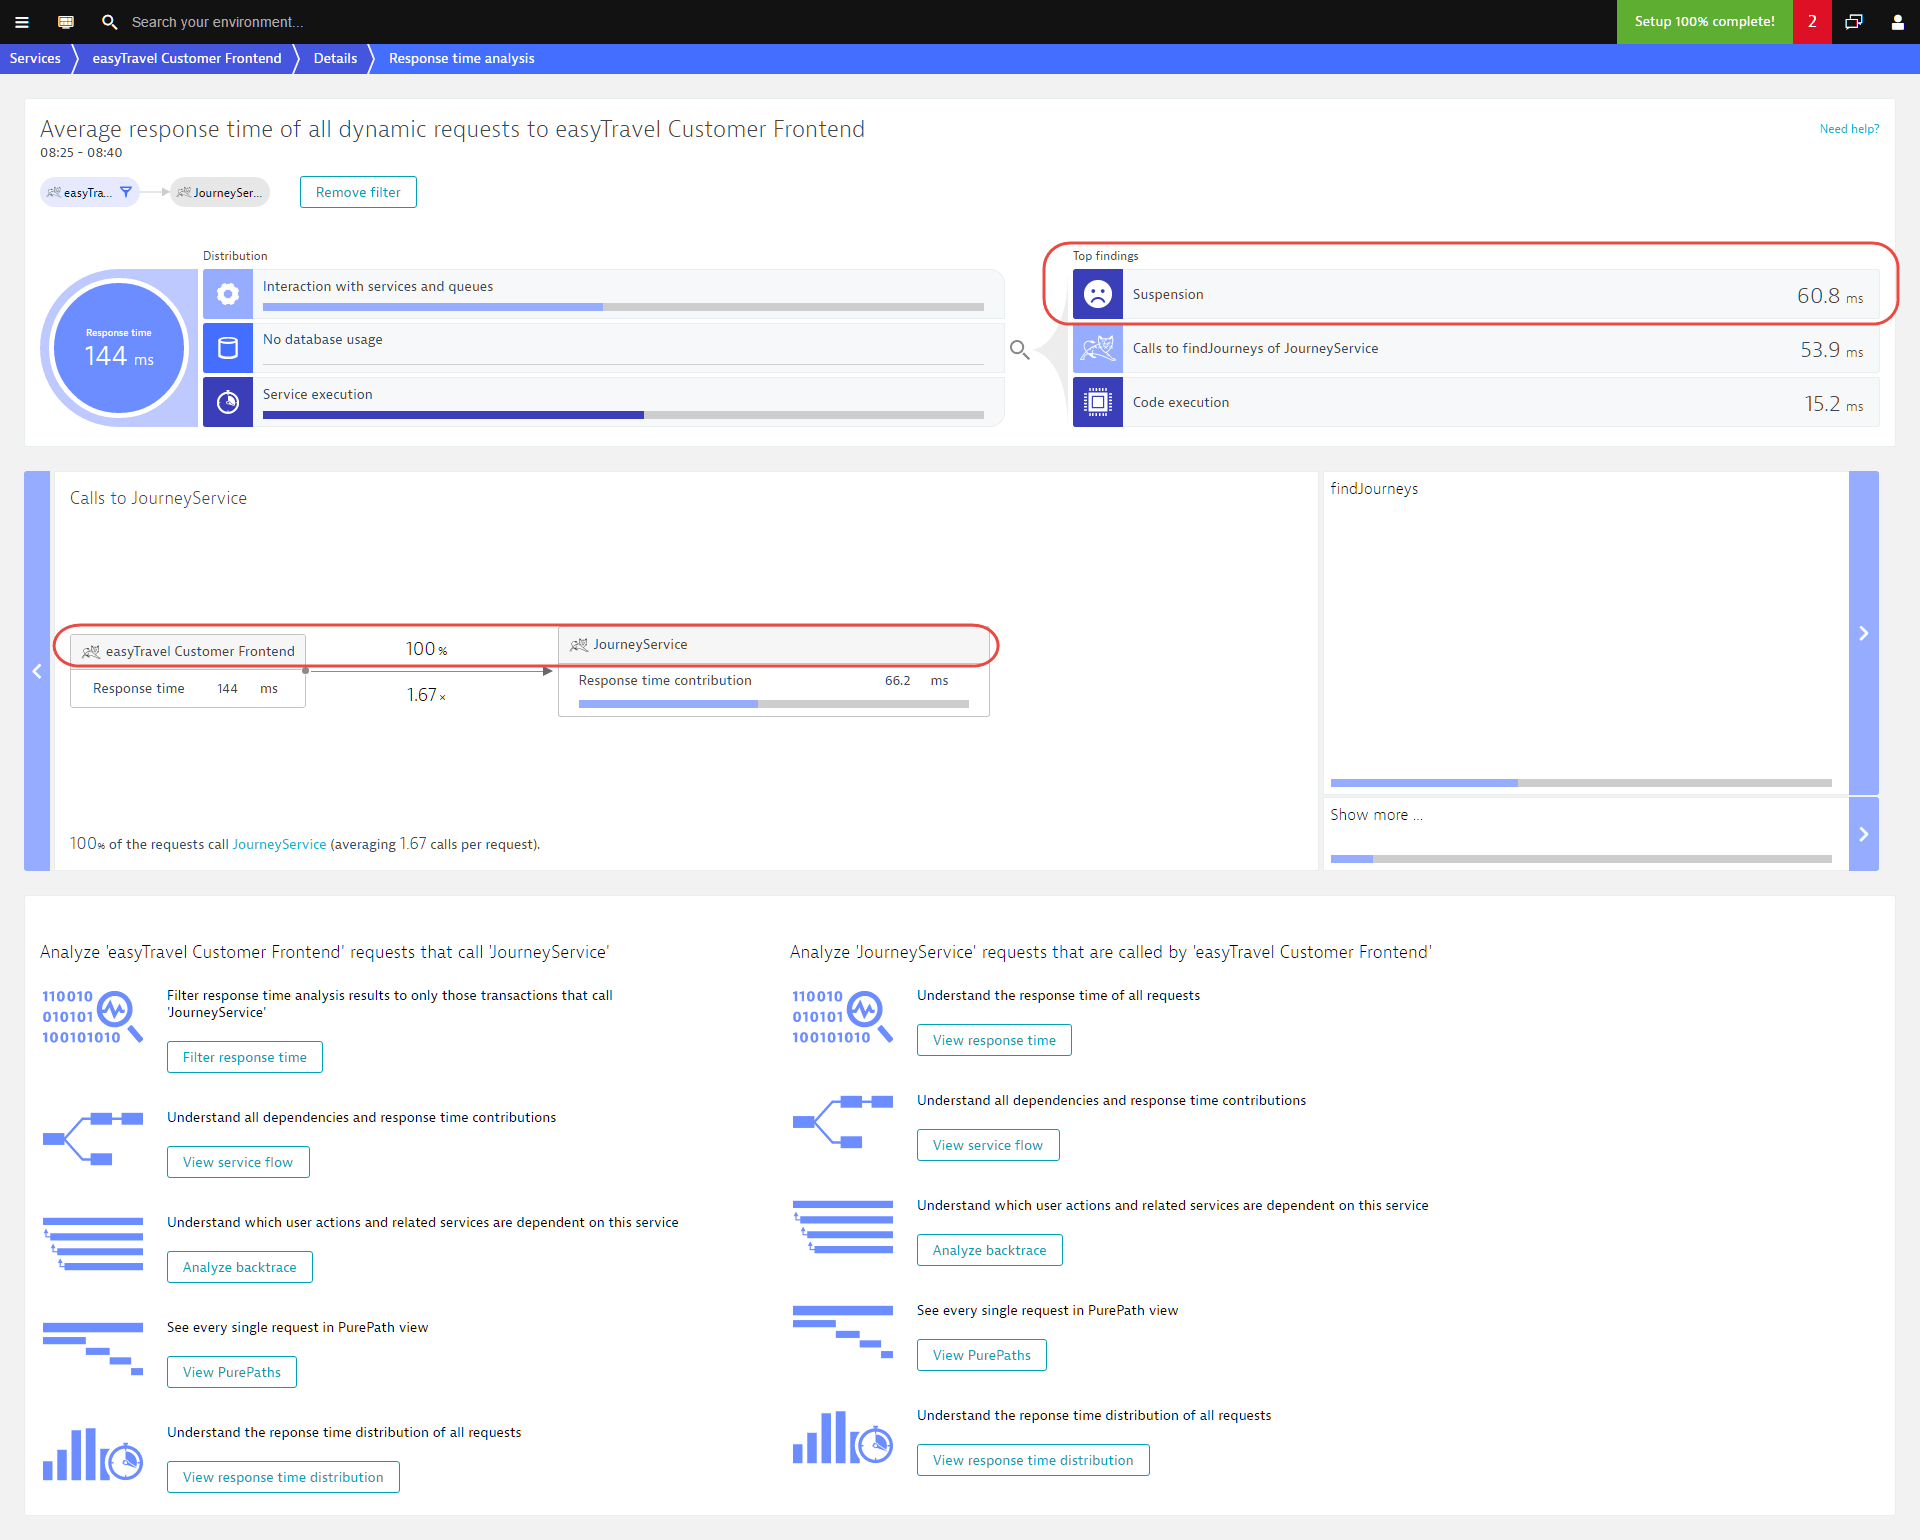Open the JourneyService link in summary sentence
The height and width of the screenshot is (1540, 1920).
[279, 844]
